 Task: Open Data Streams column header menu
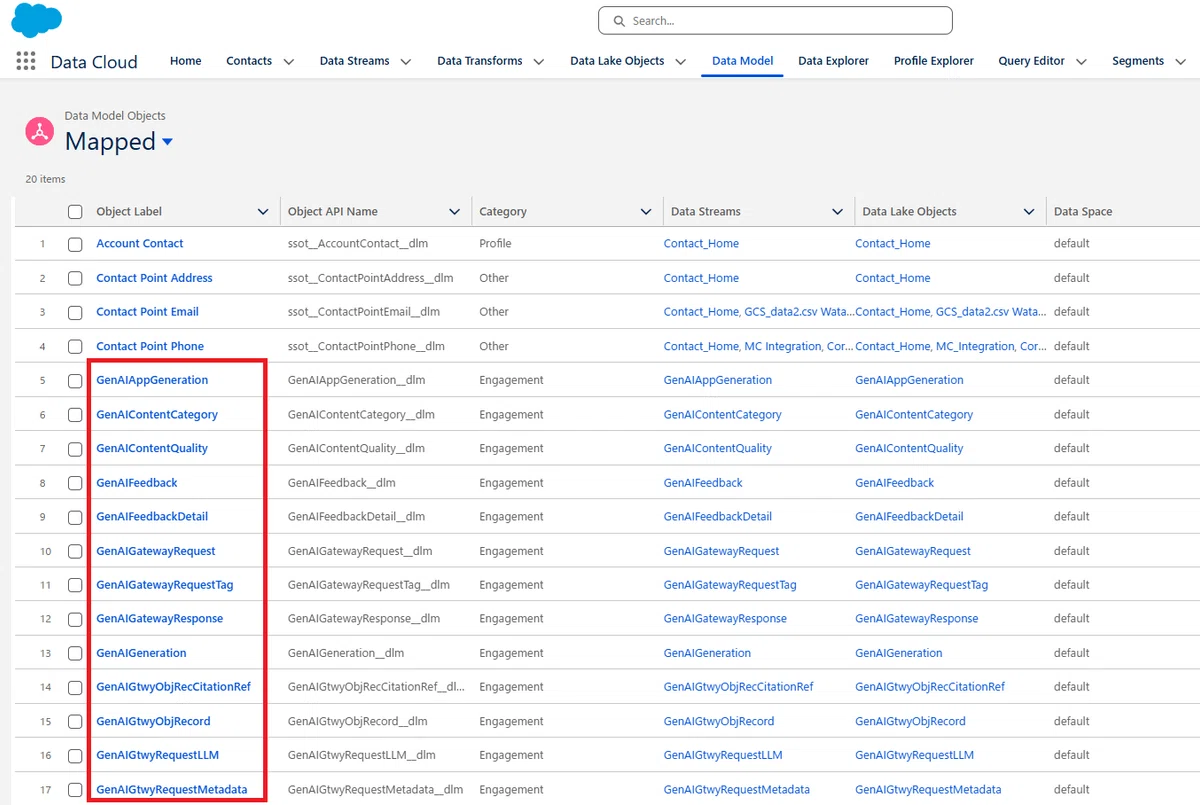[838, 212]
